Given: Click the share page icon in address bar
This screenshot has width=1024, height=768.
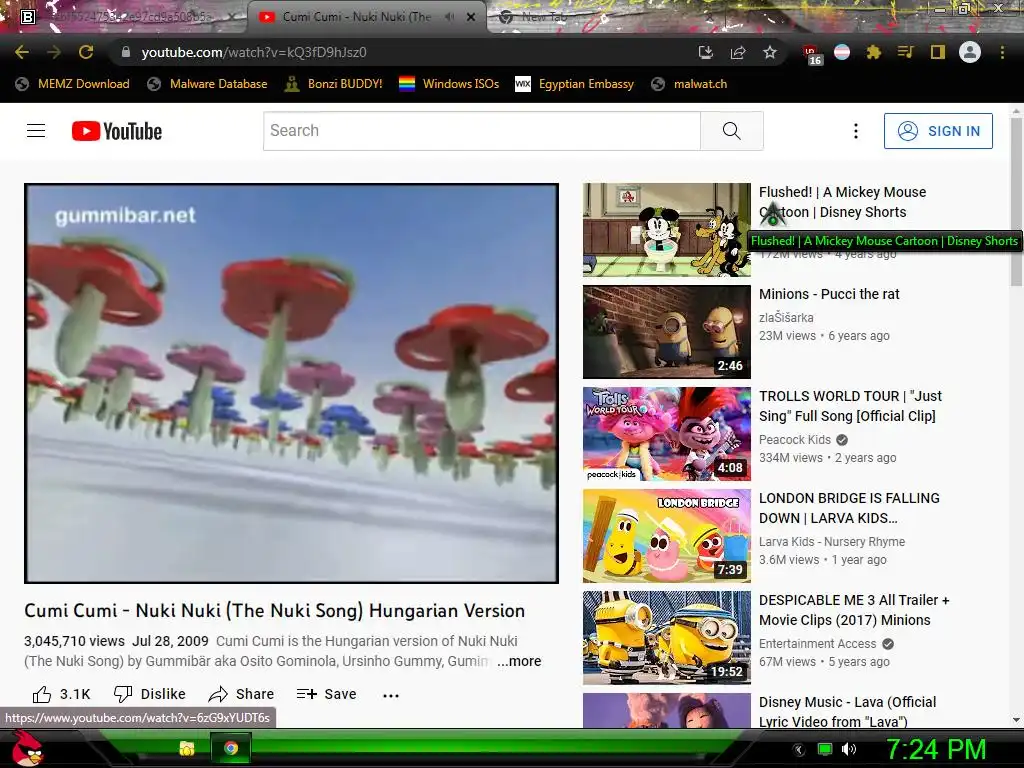Looking at the screenshot, I should [738, 52].
